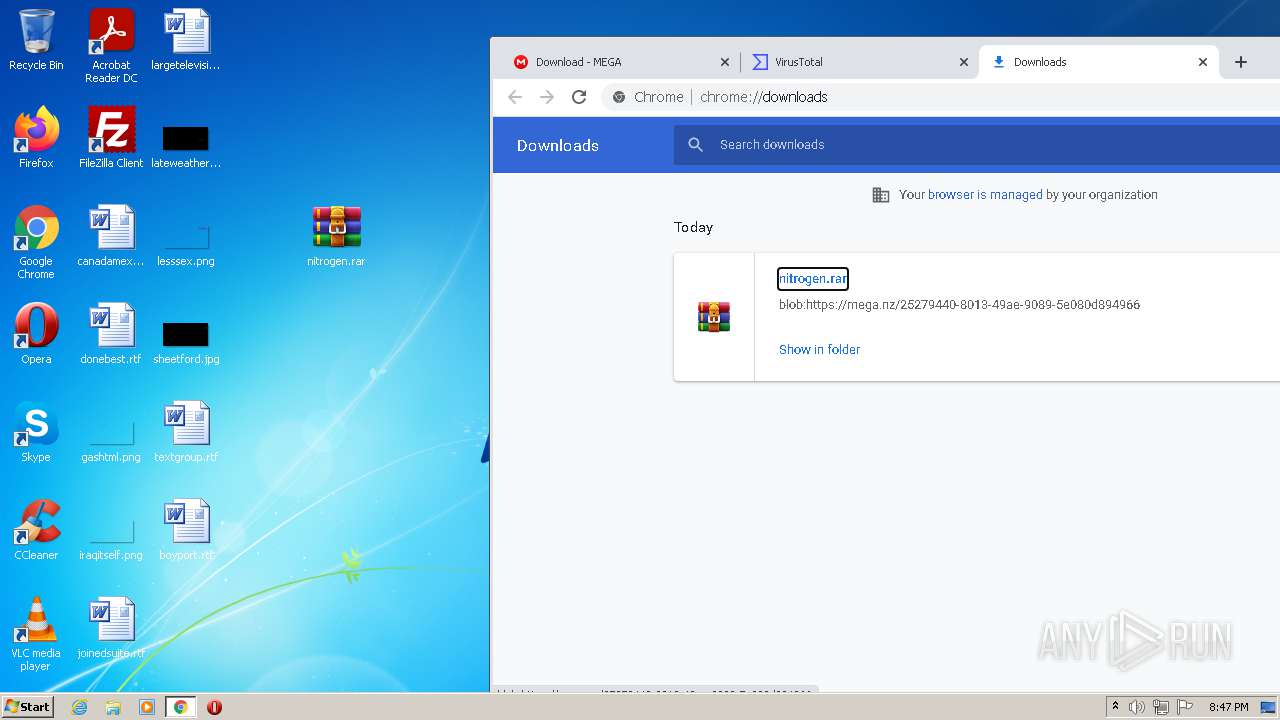
Task: Open textgroup.rtf document
Action: [186, 432]
